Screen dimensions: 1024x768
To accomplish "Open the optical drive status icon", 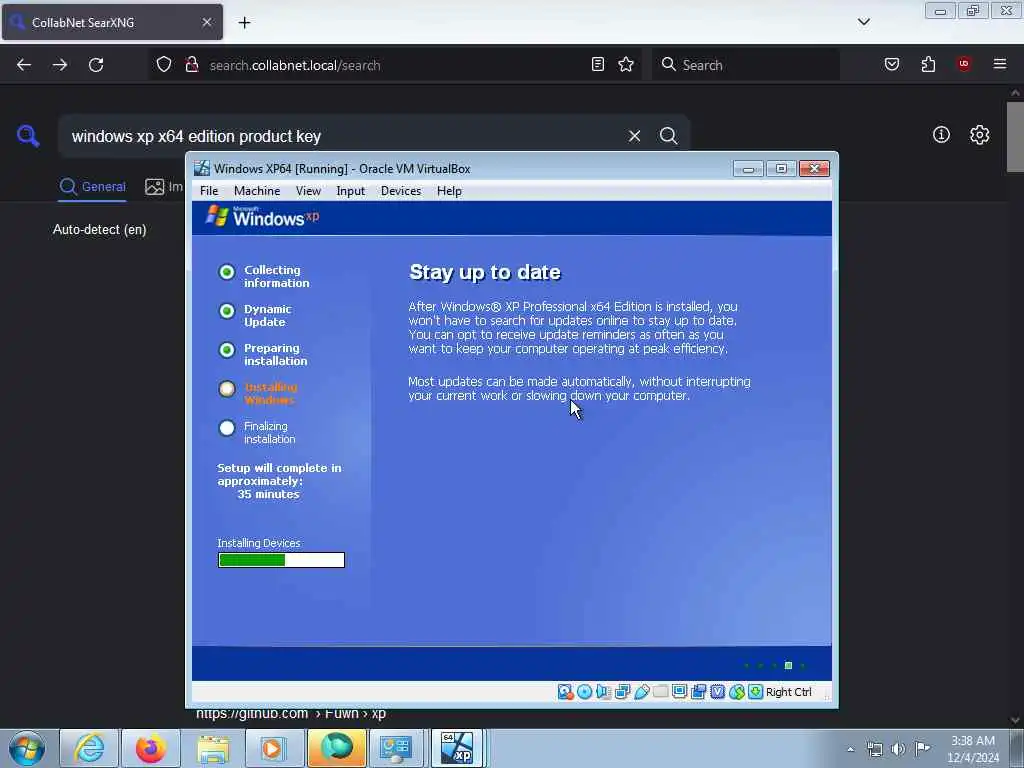I will (x=584, y=692).
